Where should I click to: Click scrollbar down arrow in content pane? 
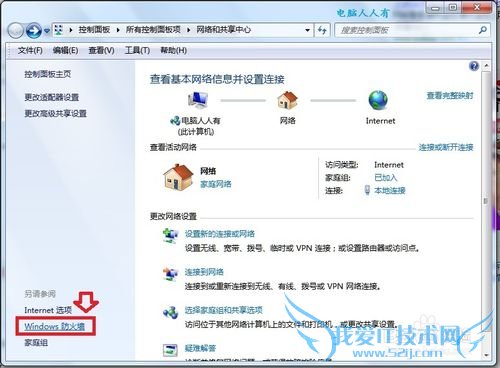(x=486, y=355)
